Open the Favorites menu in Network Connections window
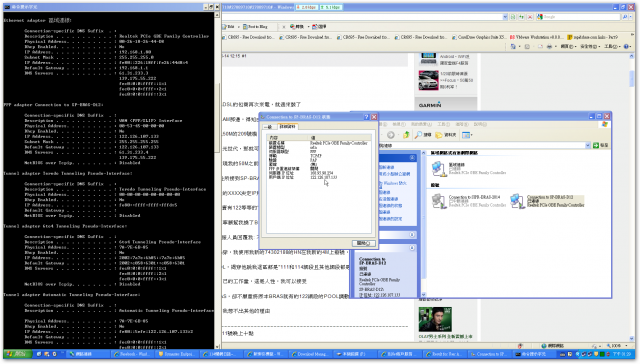The image size is (640, 364). (x=421, y=124)
